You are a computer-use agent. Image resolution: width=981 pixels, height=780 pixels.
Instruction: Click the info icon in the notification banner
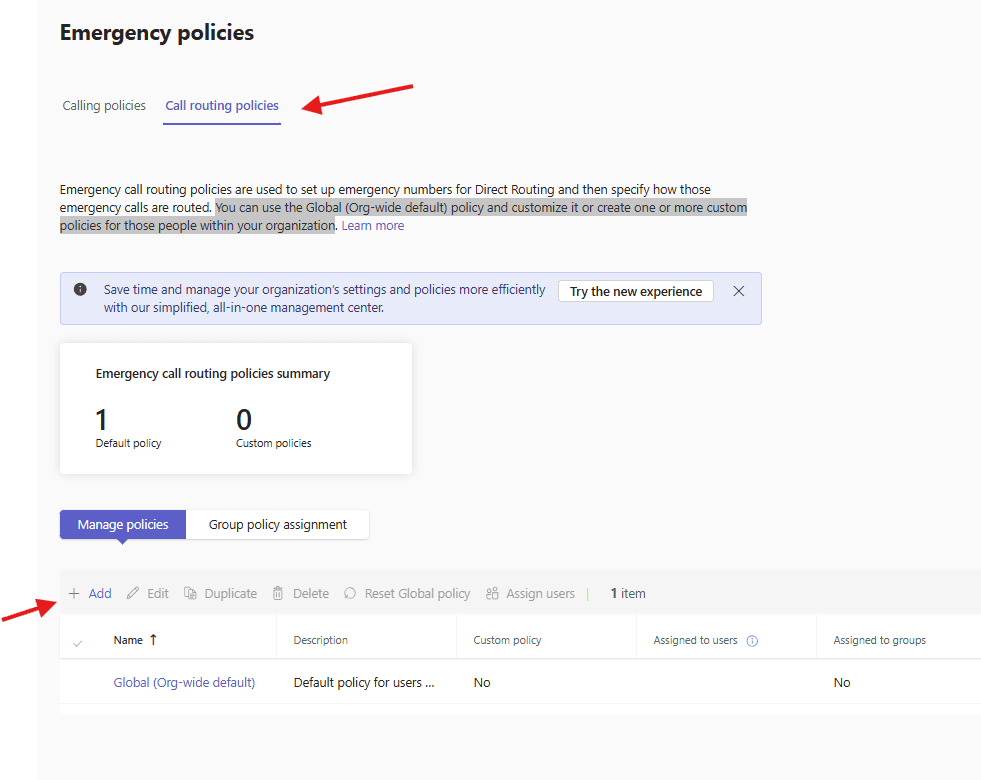(x=80, y=290)
